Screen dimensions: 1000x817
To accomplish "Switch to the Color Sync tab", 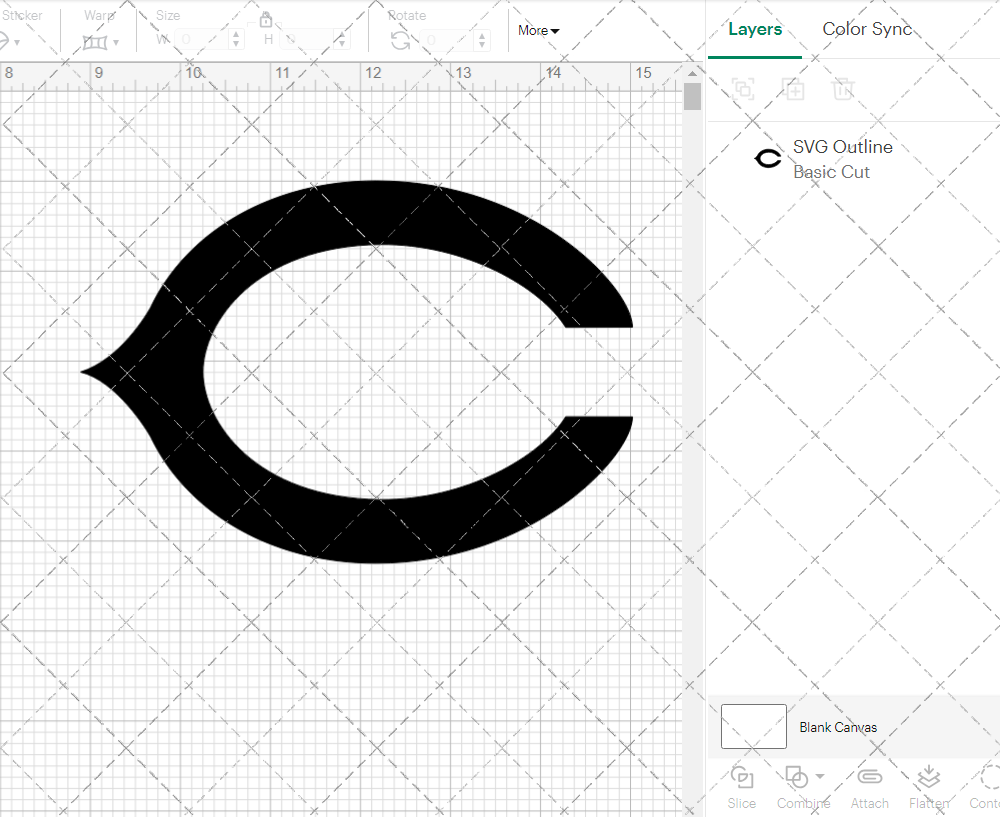I will coord(867,29).
